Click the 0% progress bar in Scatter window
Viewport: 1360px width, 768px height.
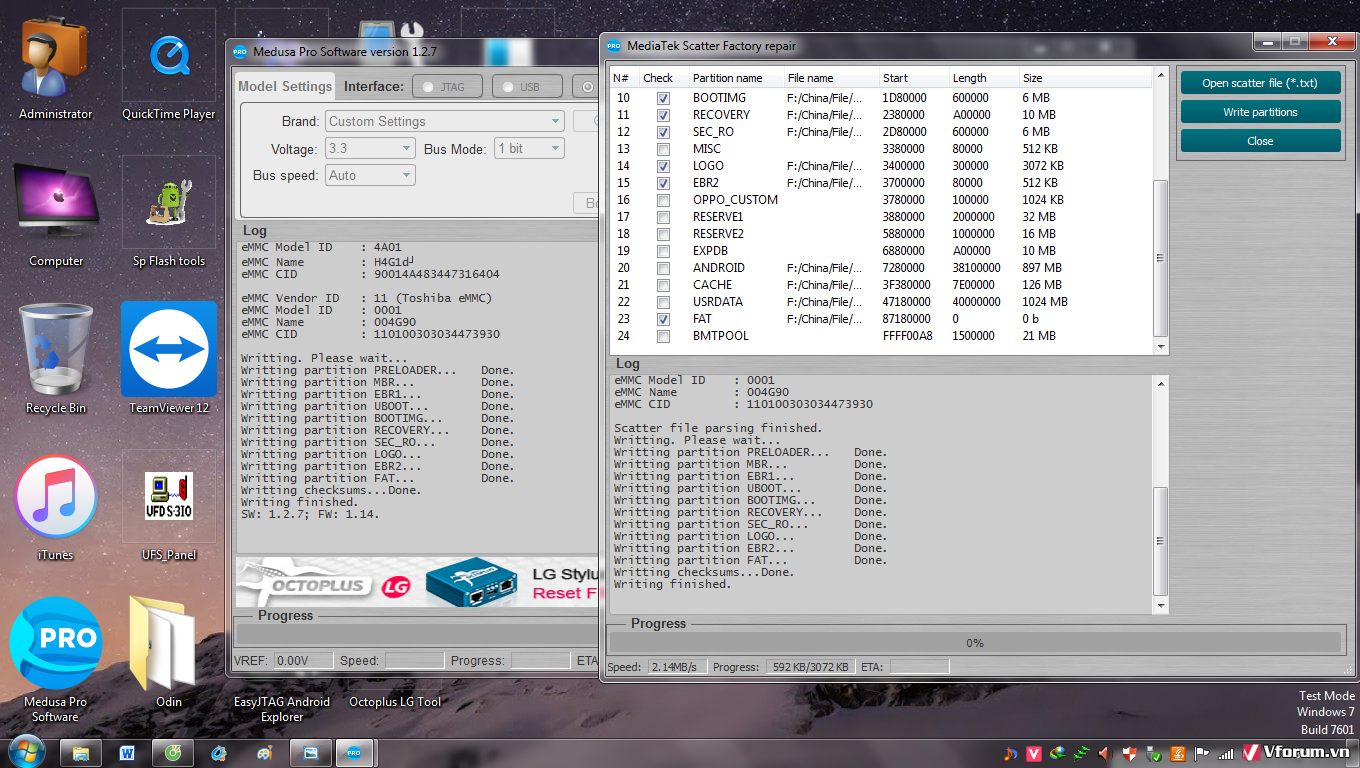point(975,643)
